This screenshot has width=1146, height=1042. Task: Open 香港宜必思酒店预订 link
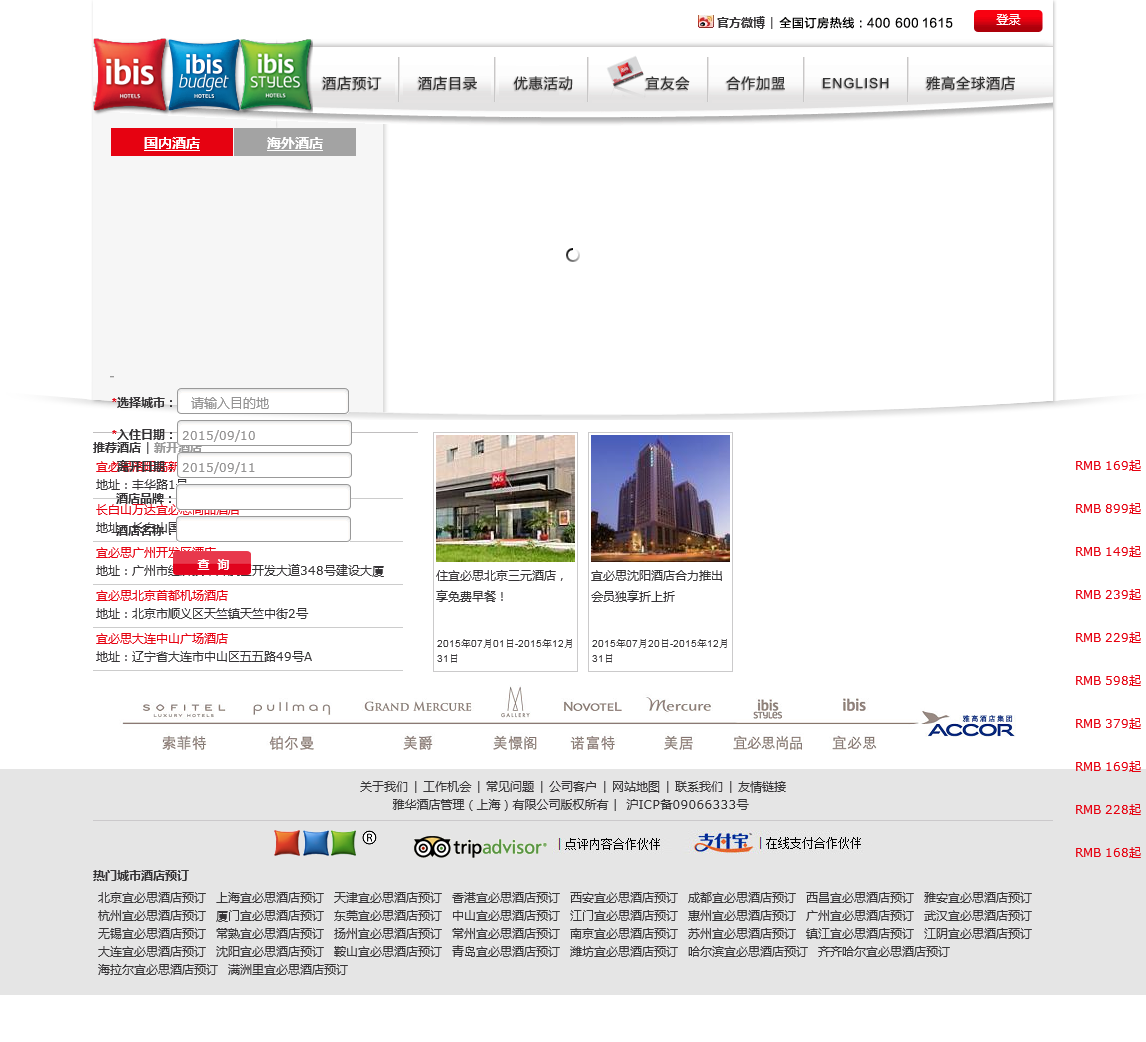(506, 898)
